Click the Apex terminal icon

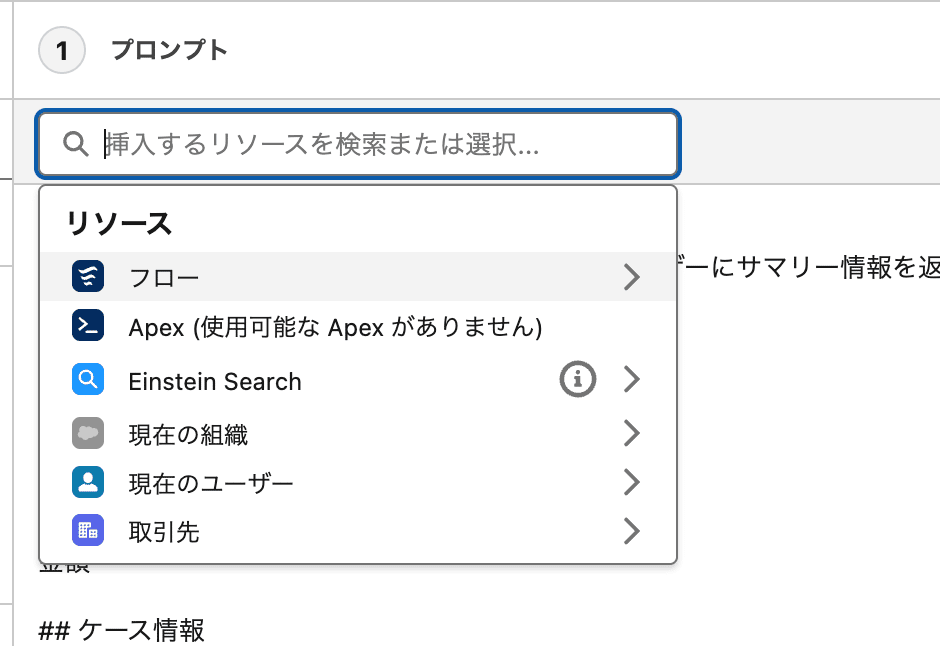(86, 326)
